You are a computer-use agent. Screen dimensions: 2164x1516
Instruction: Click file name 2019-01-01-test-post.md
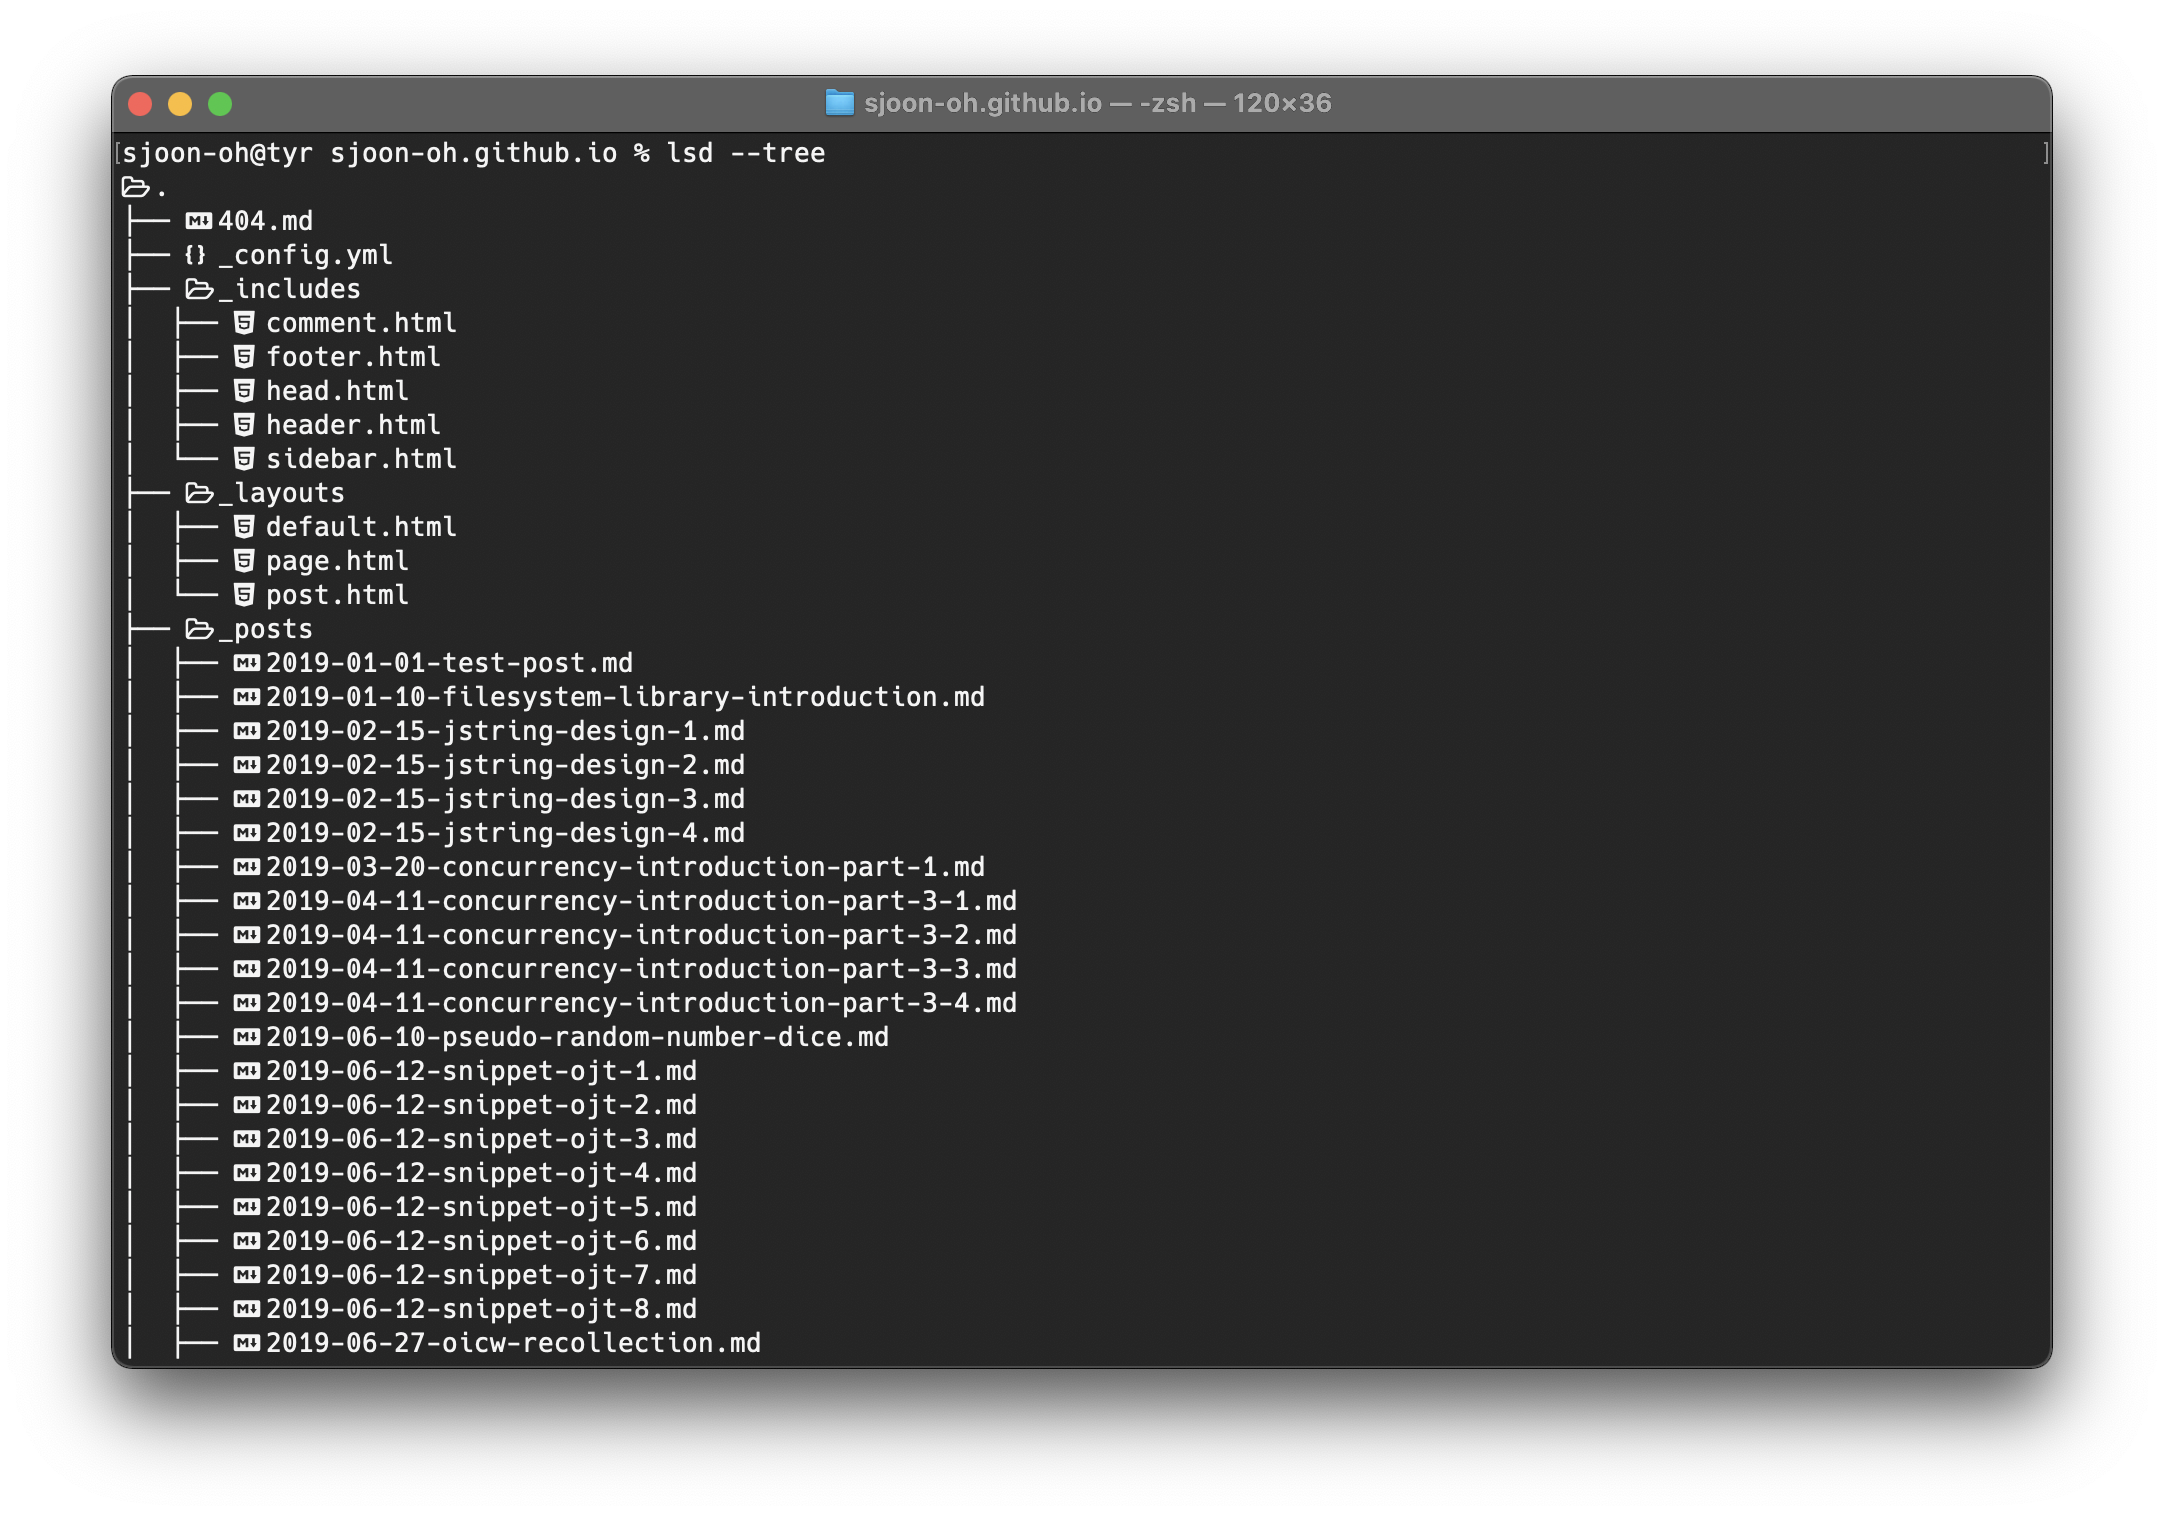[450, 663]
